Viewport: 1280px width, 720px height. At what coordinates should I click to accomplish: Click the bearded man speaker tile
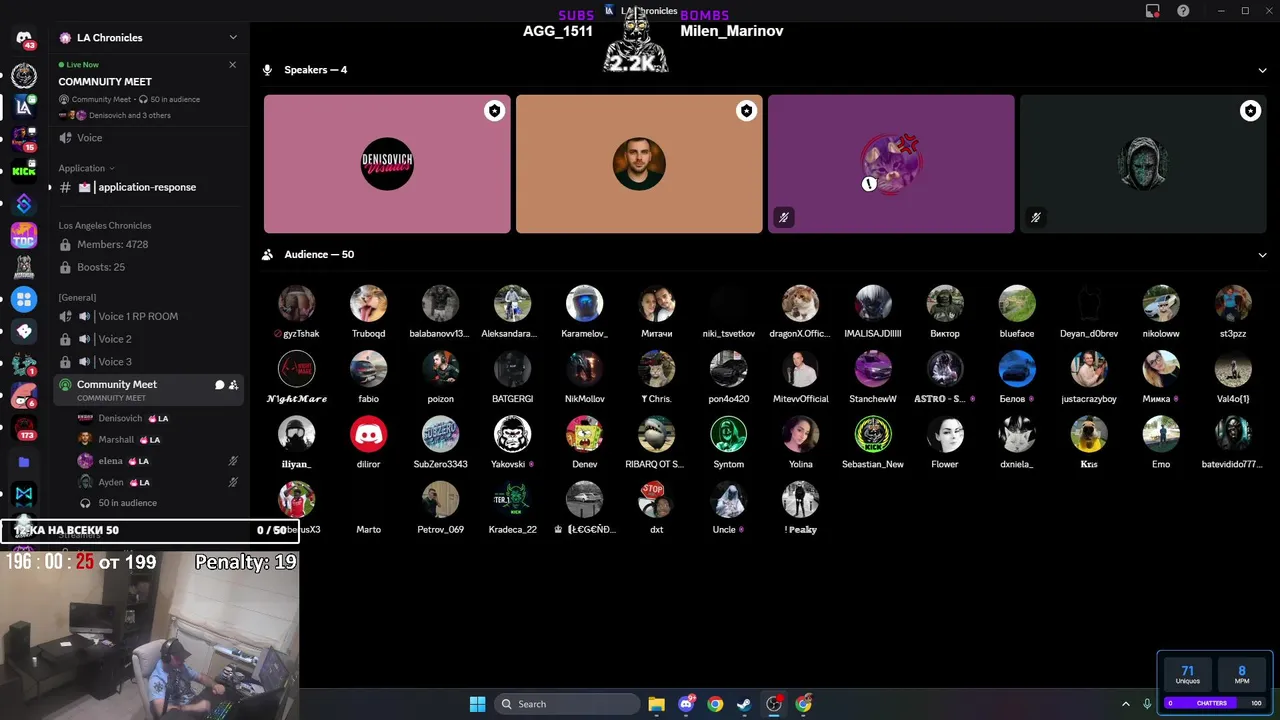click(x=639, y=164)
